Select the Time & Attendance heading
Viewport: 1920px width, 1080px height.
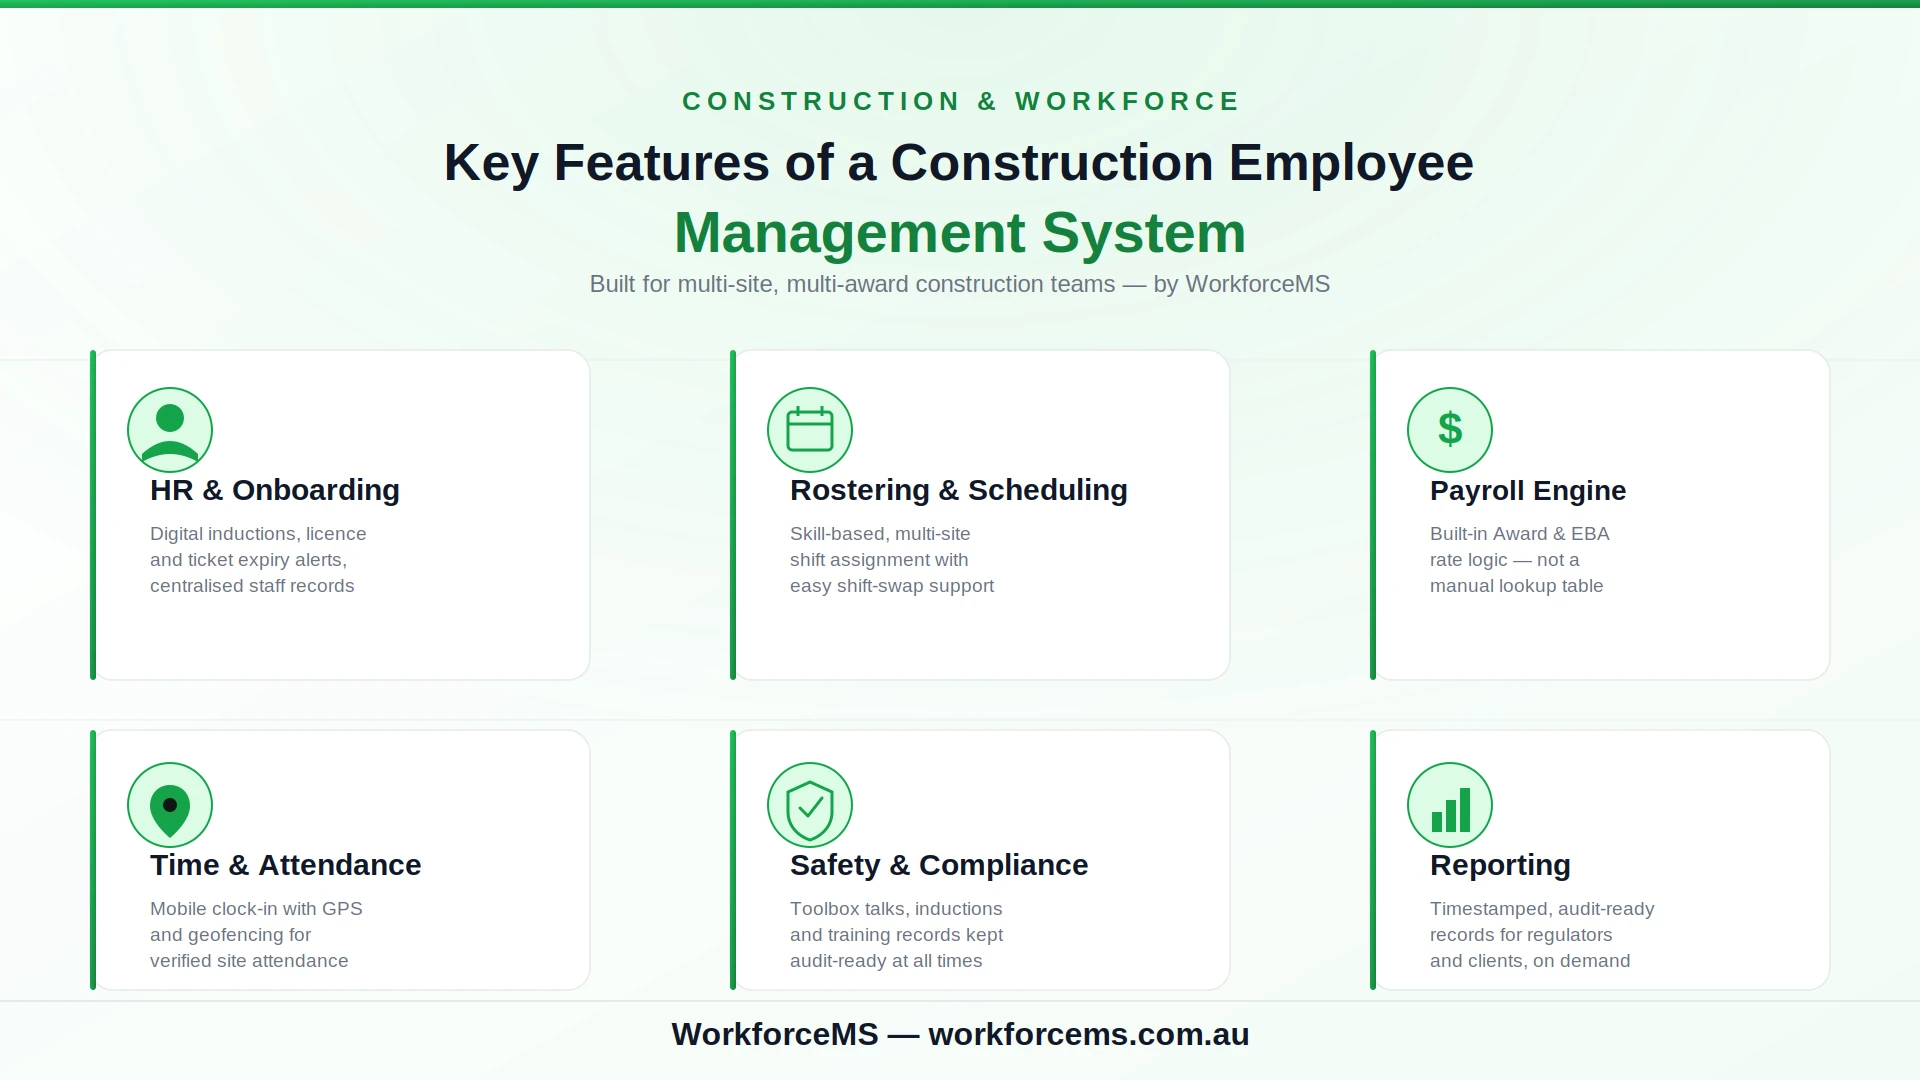(286, 865)
